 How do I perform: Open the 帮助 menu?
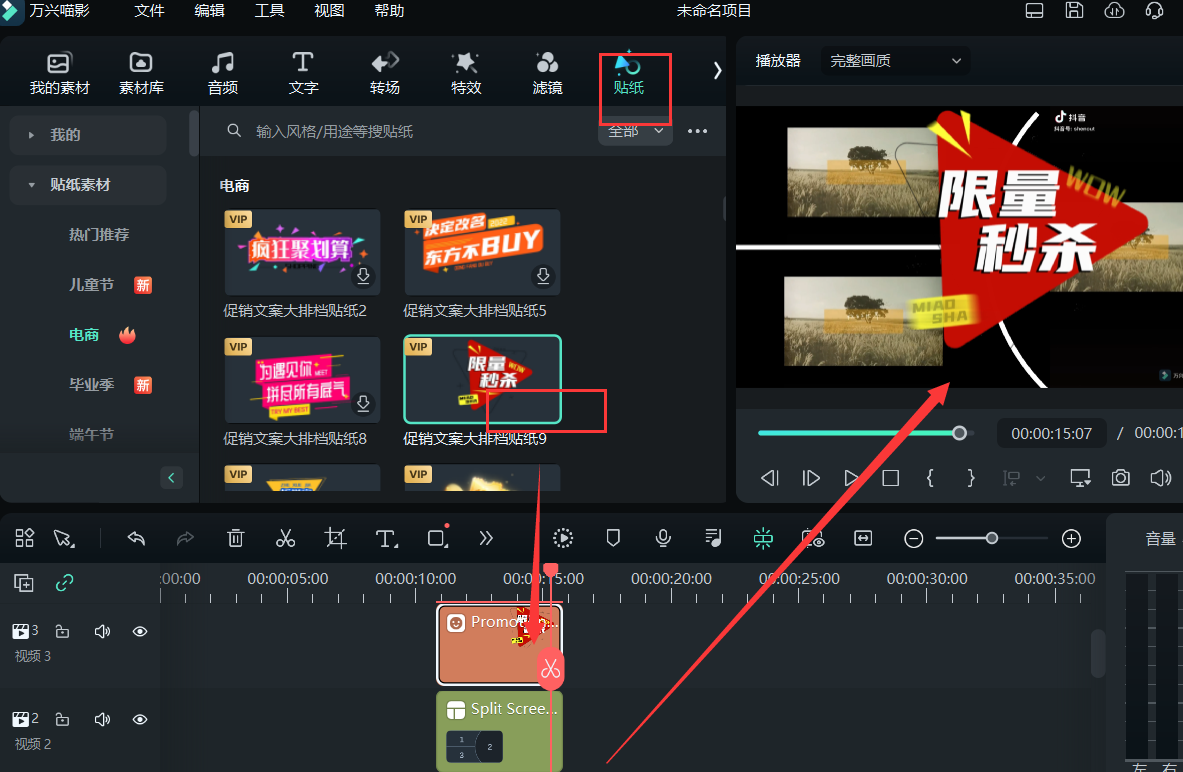pos(389,11)
